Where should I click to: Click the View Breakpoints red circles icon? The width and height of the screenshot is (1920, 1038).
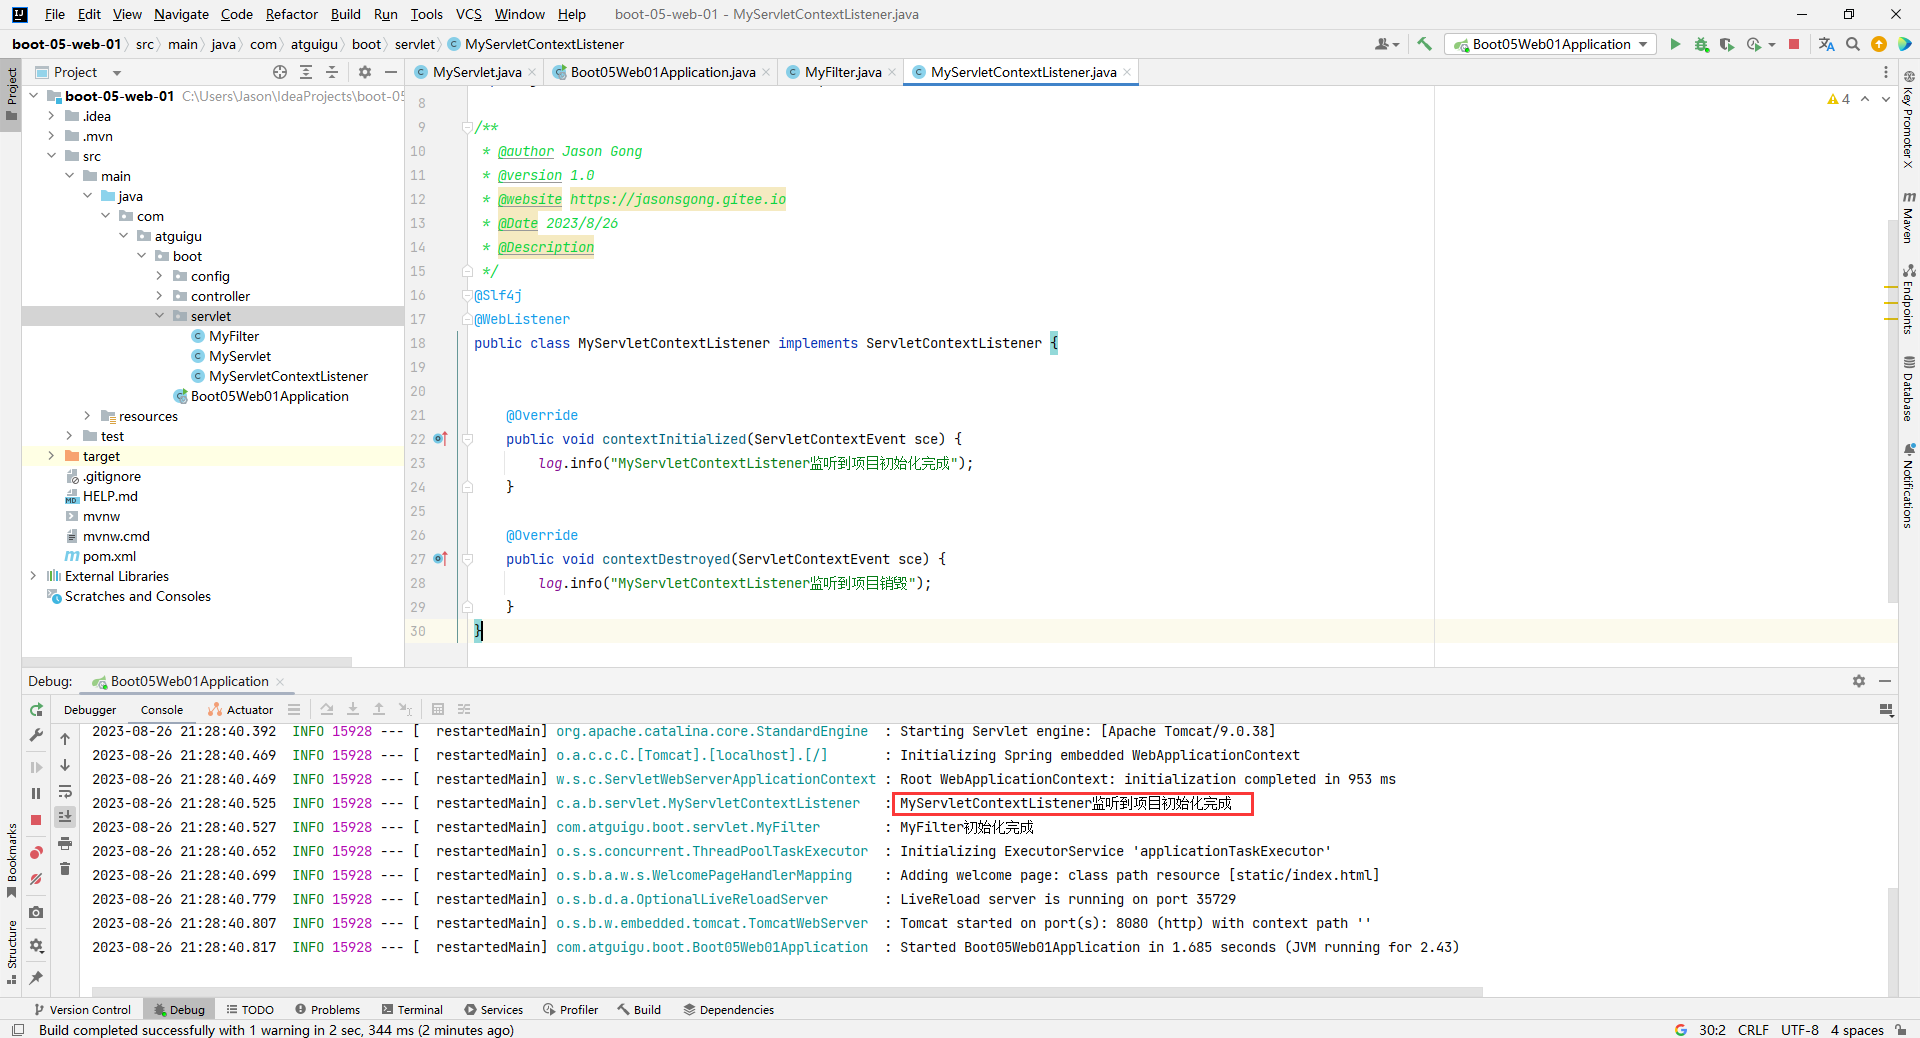(x=36, y=852)
